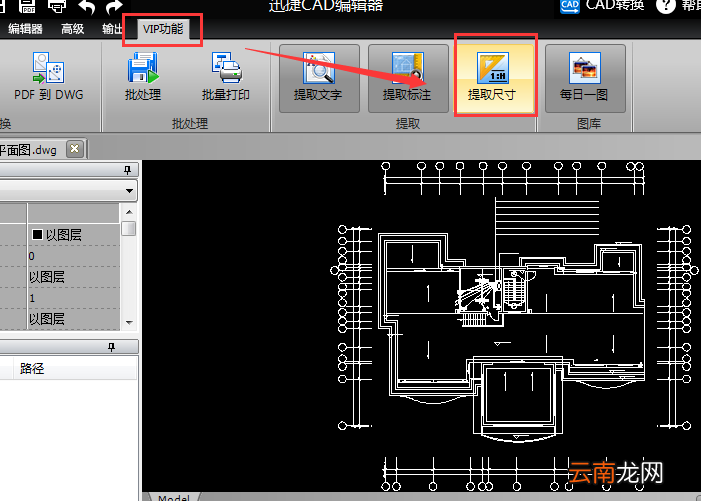Switch to the VIP功能 tab
Screen dimensions: 701x501
163,29
